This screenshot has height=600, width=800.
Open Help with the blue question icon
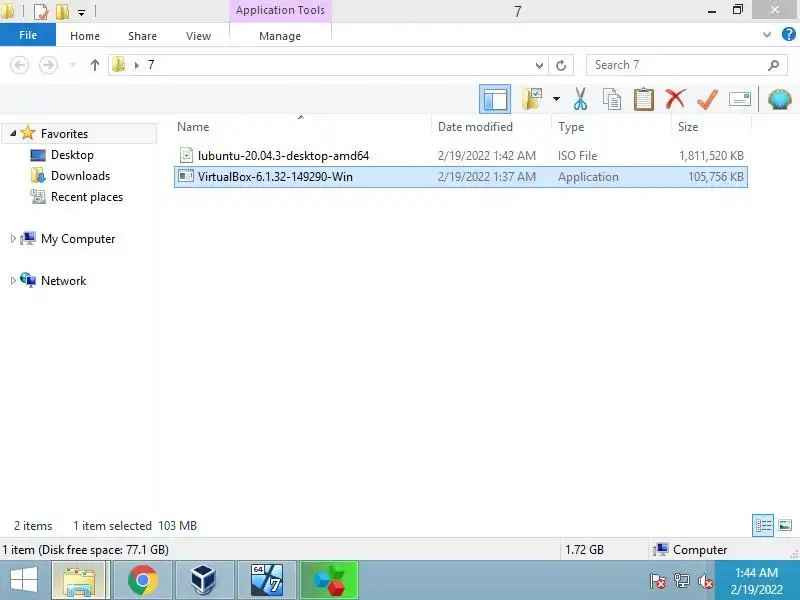pyautogui.click(x=788, y=34)
